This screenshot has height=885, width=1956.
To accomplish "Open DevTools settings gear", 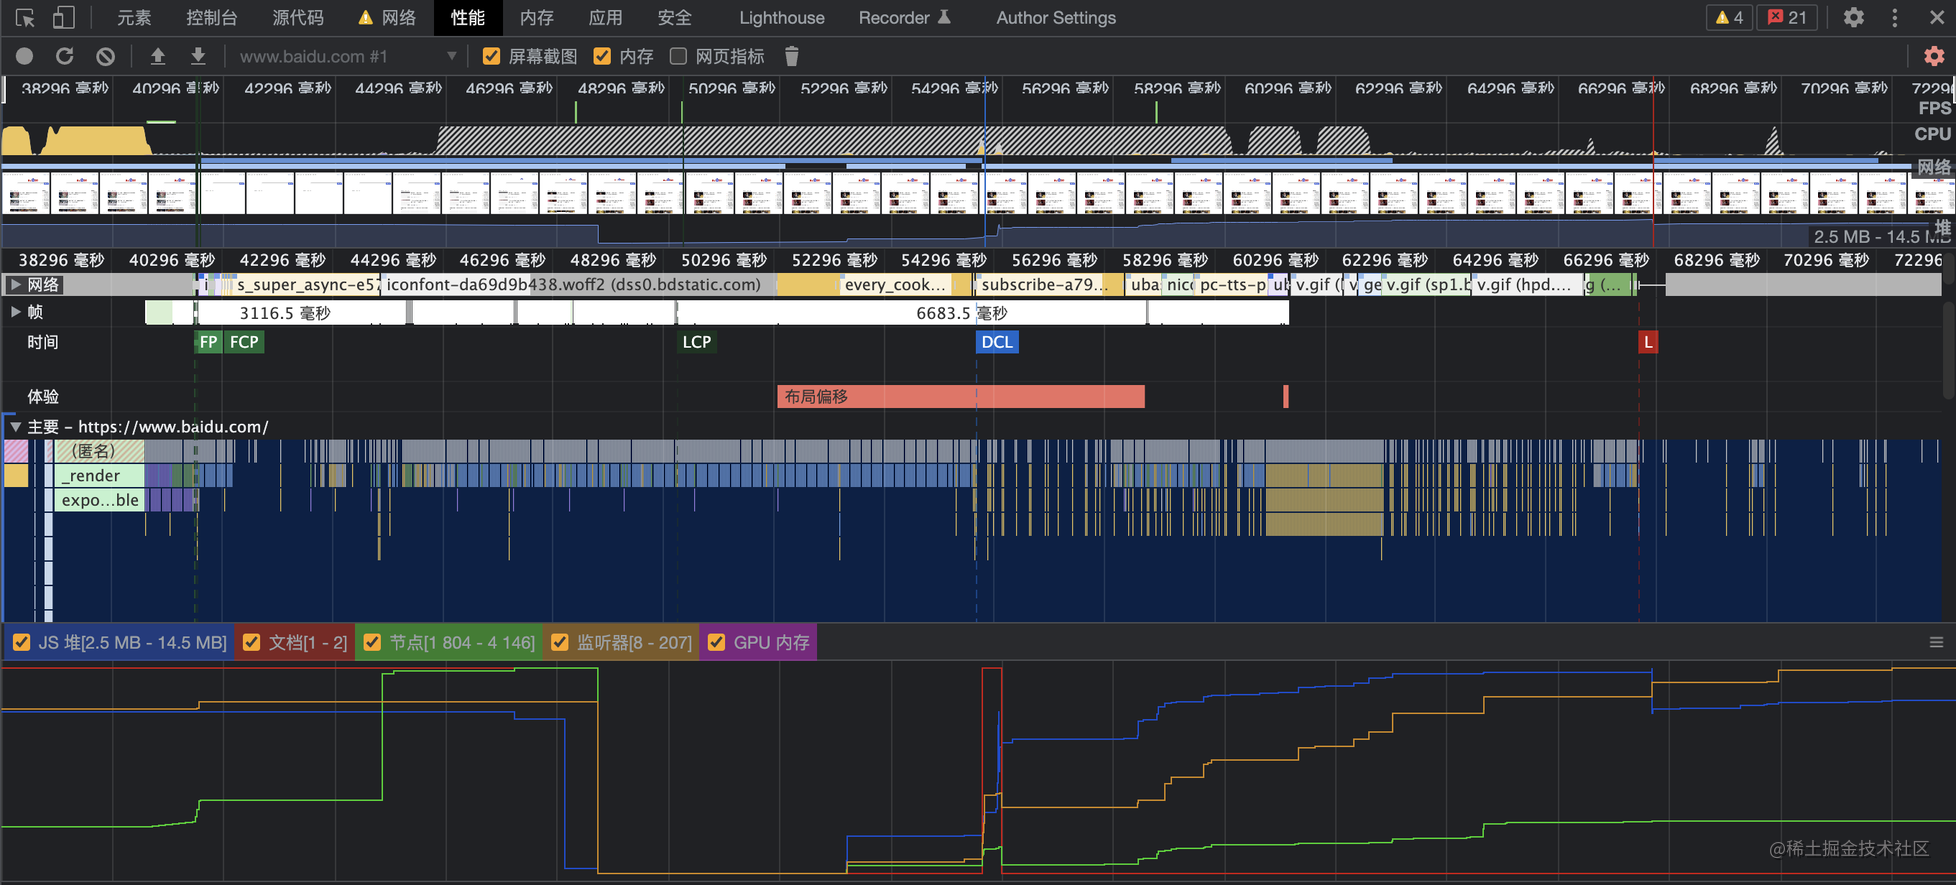I will tap(1854, 18).
